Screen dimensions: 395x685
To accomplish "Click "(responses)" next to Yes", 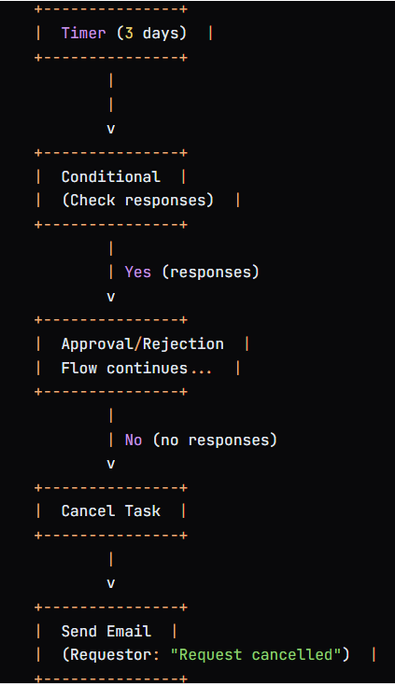I will [x=210, y=272].
